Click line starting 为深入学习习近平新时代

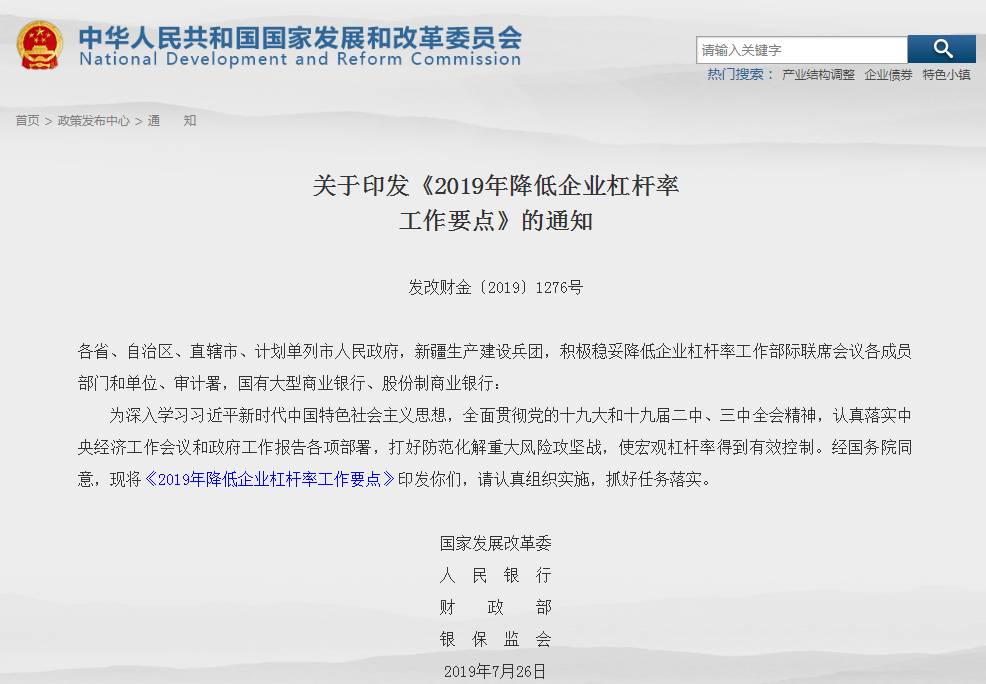pos(510,416)
